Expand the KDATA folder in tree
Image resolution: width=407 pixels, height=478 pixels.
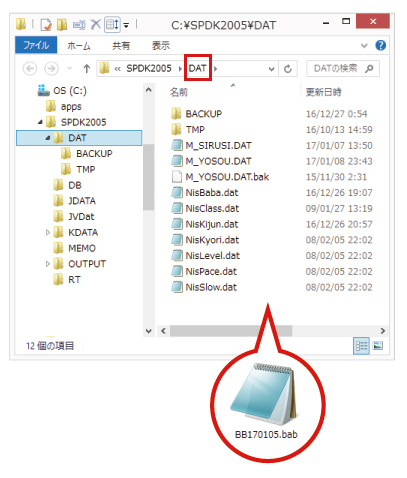point(48,232)
